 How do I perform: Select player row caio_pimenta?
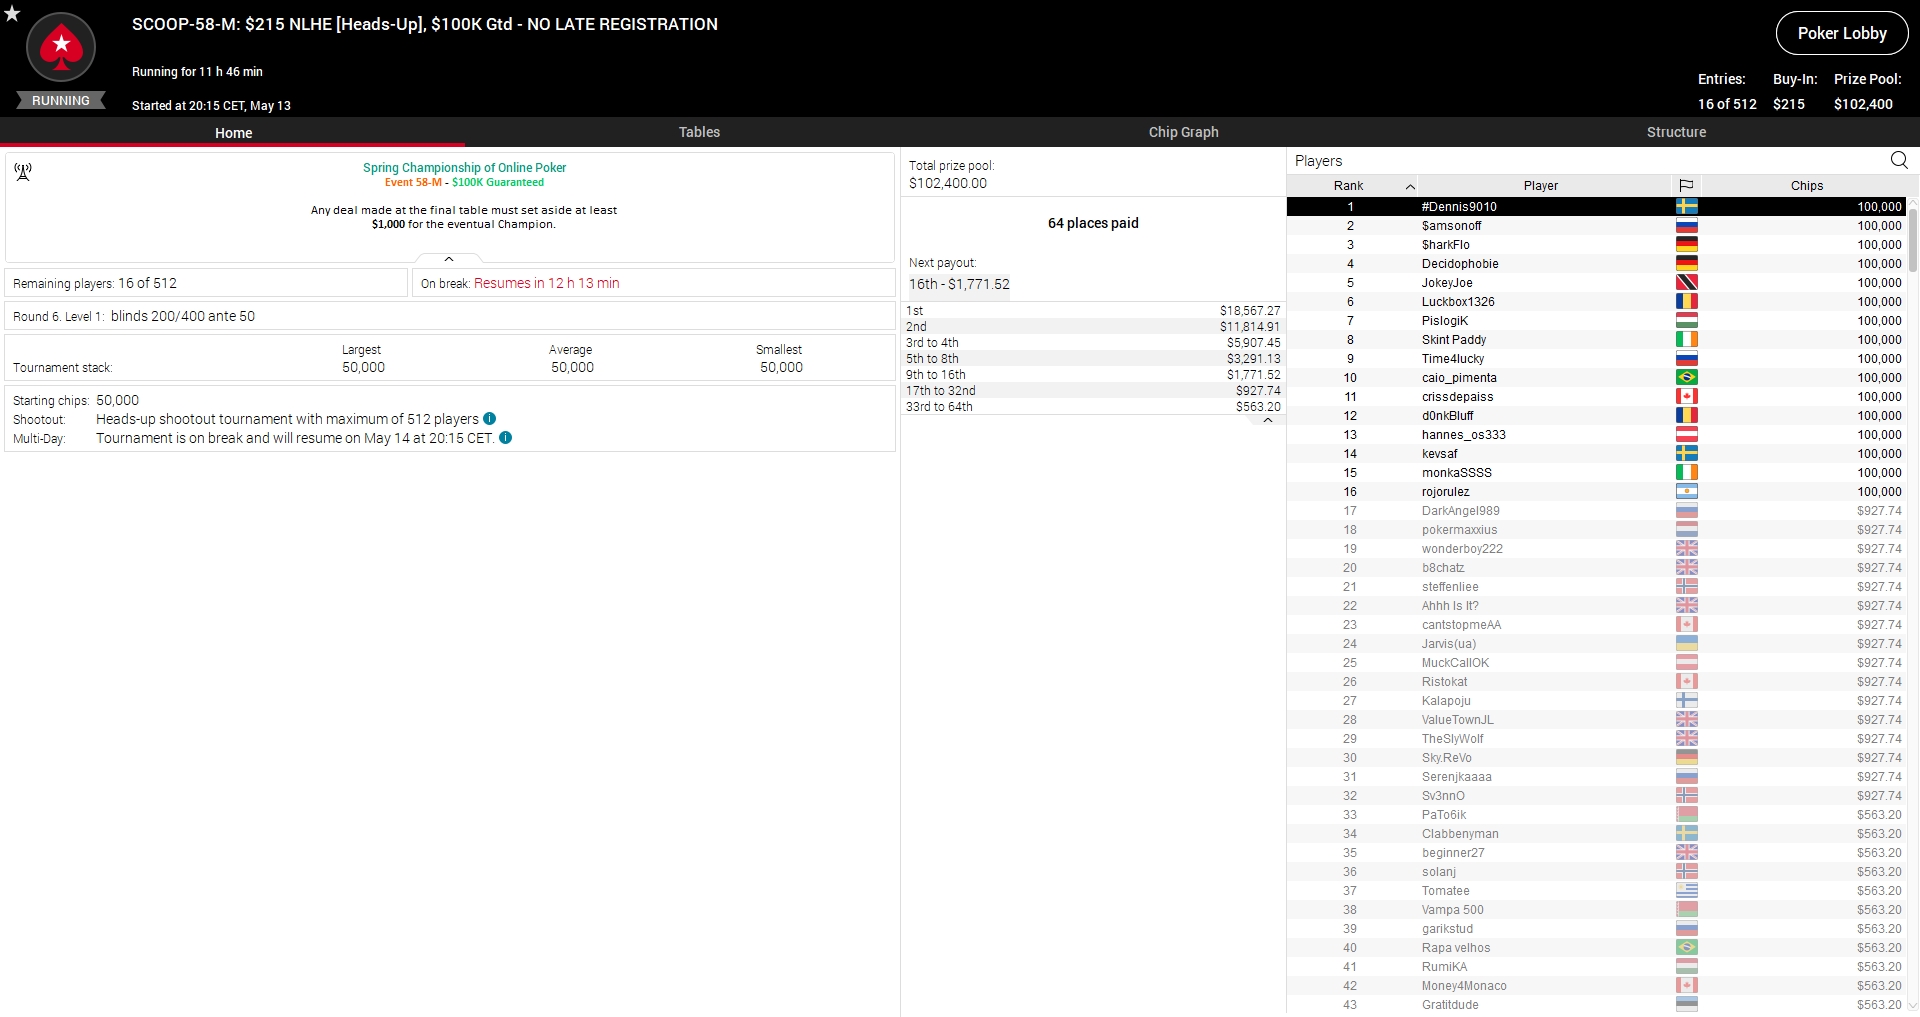pyautogui.click(x=1597, y=378)
